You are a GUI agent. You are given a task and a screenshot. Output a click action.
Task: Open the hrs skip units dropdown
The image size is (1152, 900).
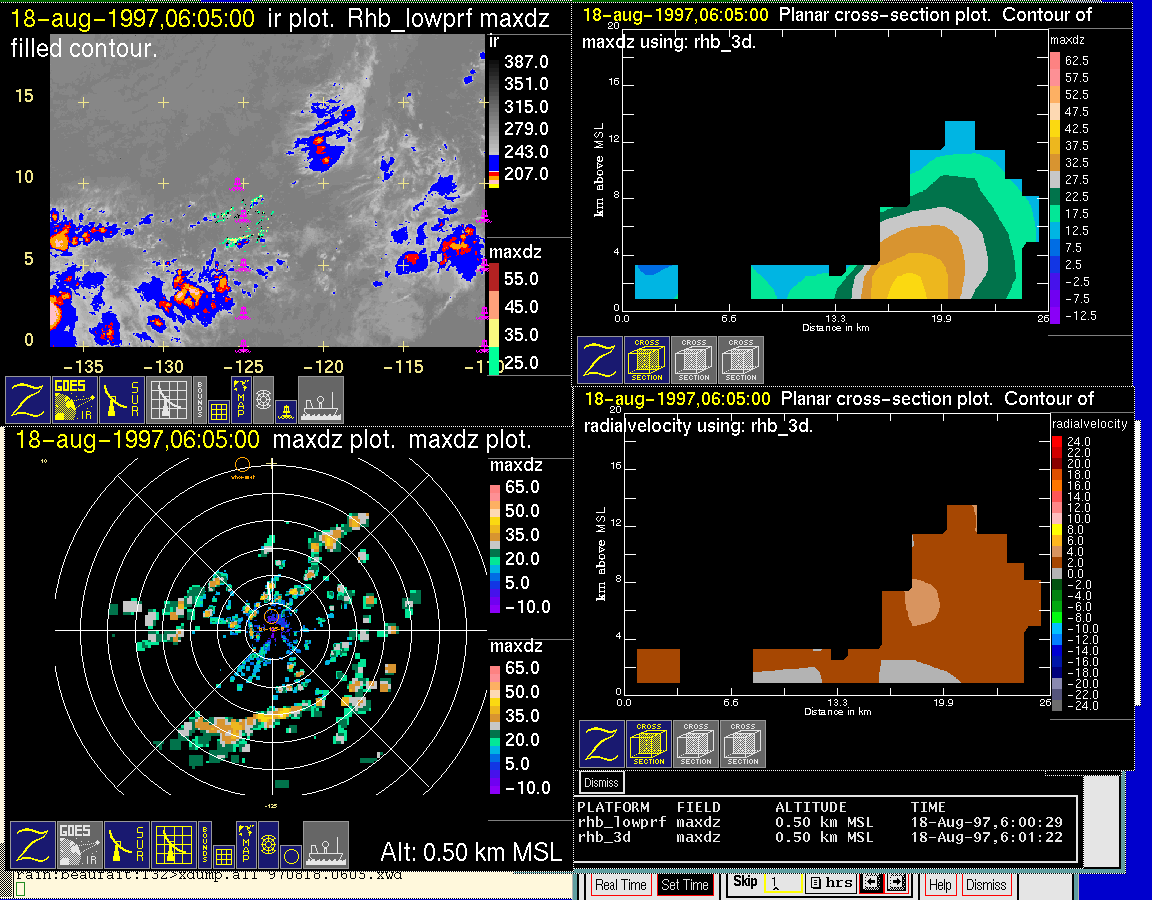[831, 884]
